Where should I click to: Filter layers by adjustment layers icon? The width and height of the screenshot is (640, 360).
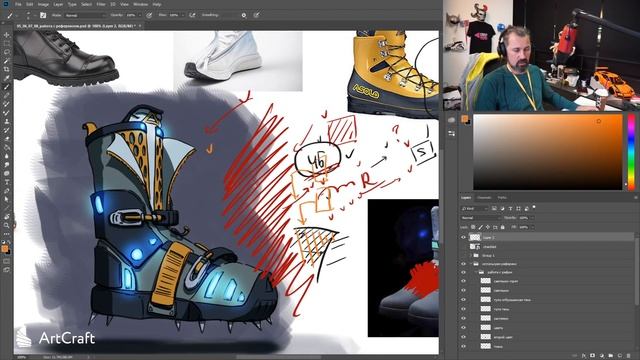pyautogui.click(x=502, y=208)
